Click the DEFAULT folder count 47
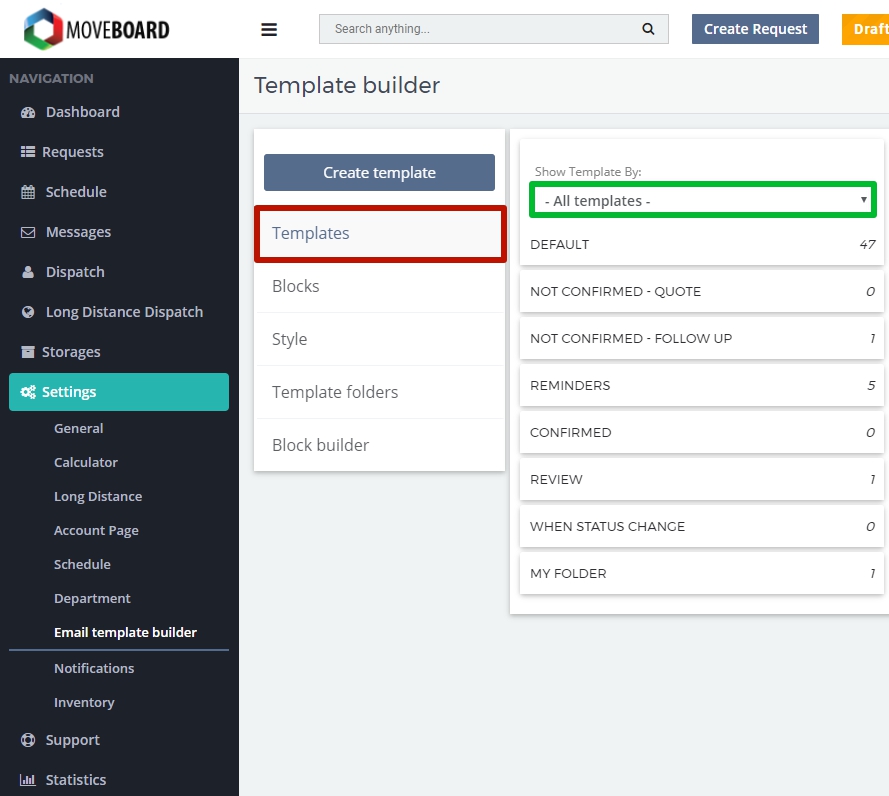889x796 pixels. click(867, 244)
